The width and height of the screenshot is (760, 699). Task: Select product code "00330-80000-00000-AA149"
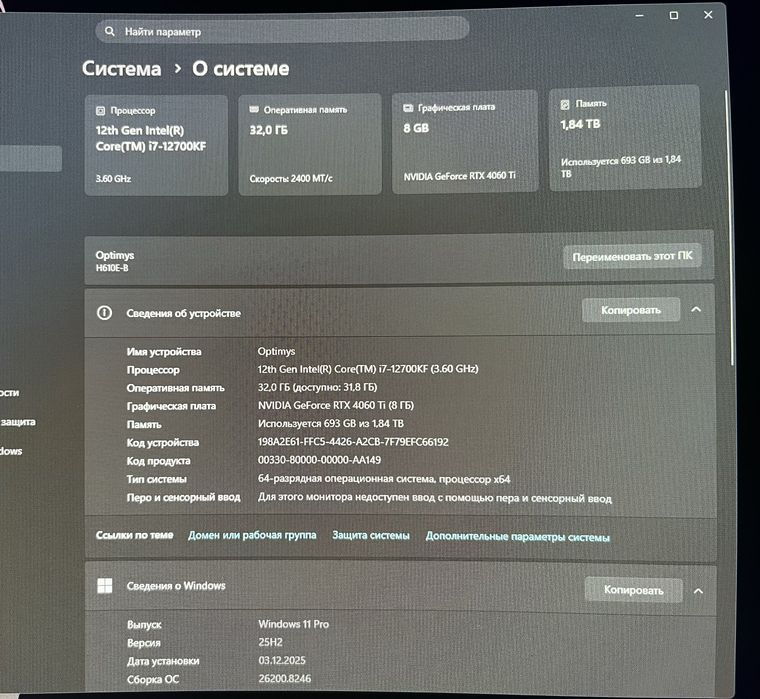tap(319, 460)
